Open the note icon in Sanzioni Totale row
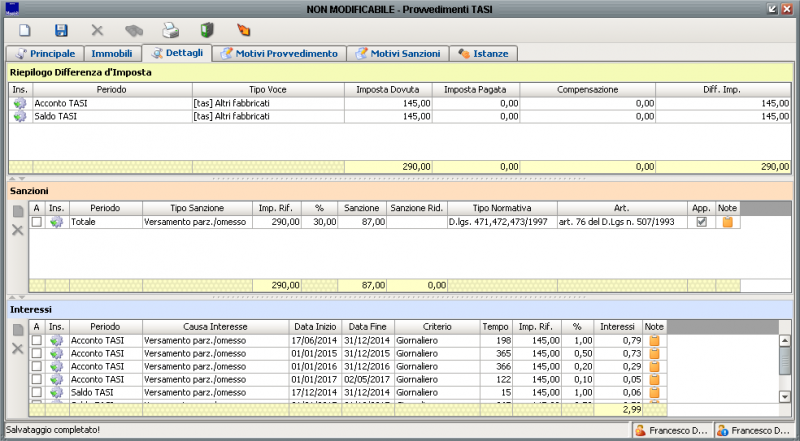 click(727, 222)
